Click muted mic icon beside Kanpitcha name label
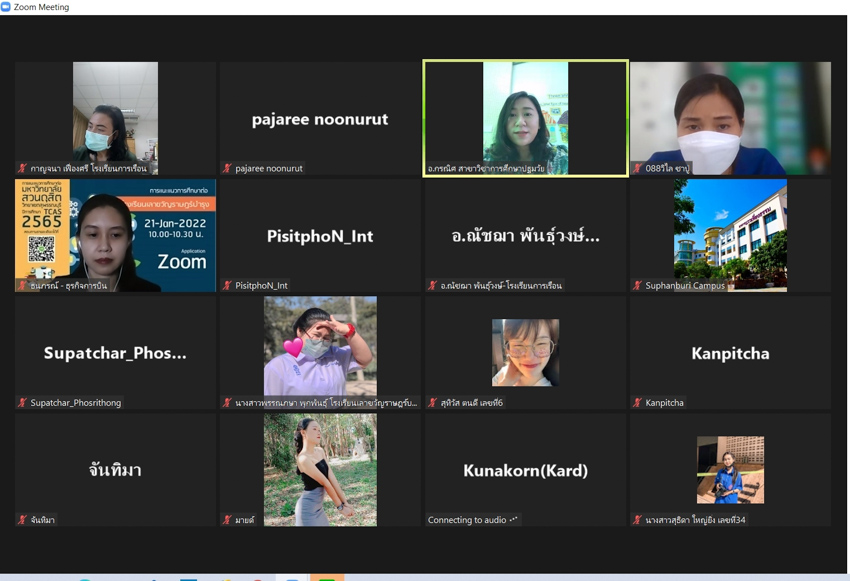This screenshot has width=850, height=581. click(x=638, y=403)
